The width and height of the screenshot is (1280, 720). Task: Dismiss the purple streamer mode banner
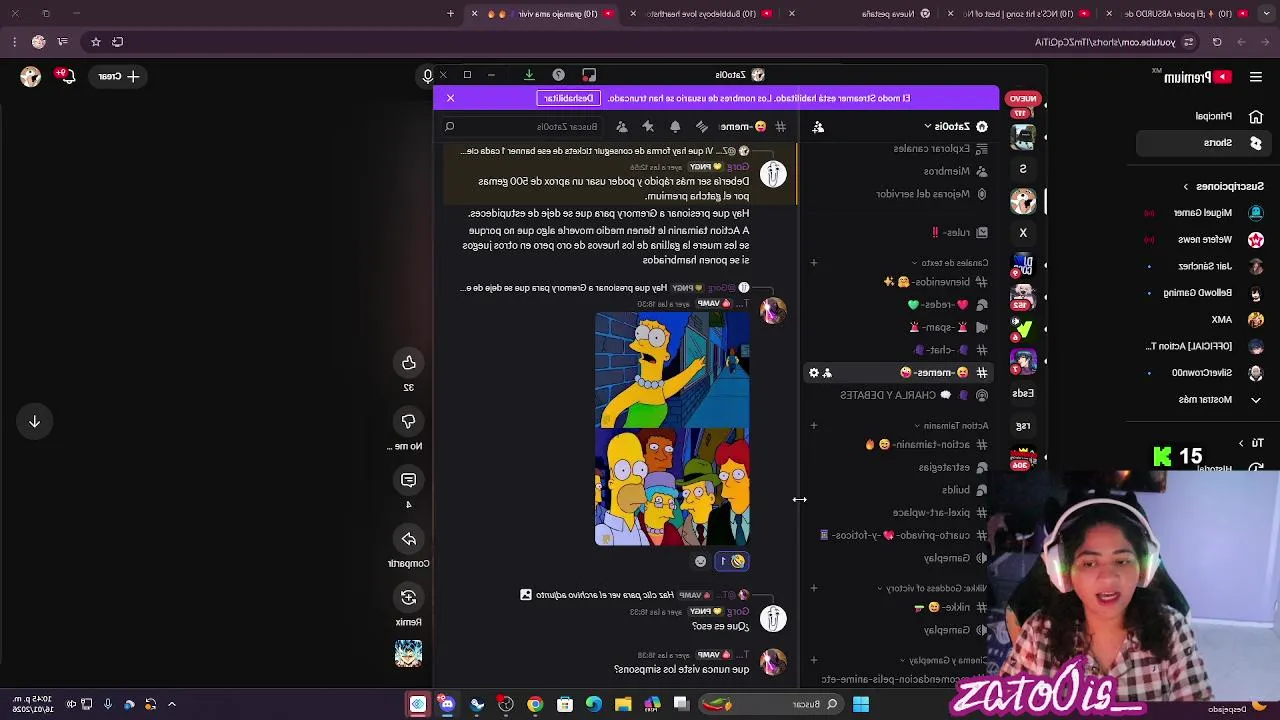point(450,98)
